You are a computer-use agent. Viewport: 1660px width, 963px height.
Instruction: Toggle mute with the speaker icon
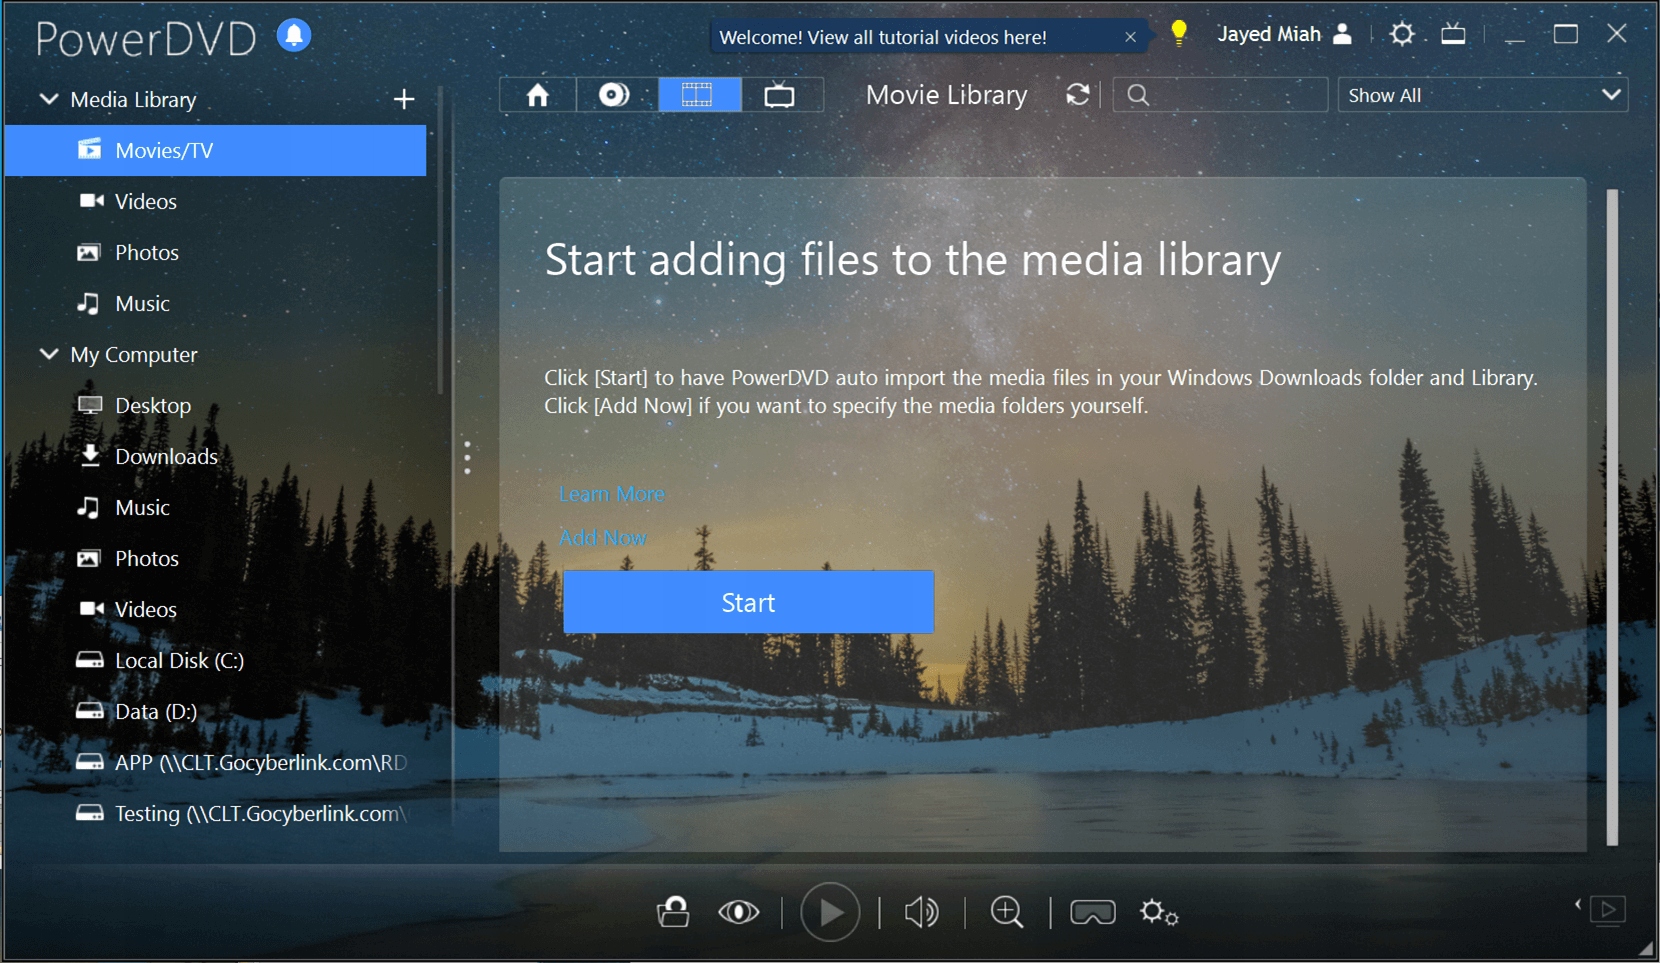tap(921, 912)
